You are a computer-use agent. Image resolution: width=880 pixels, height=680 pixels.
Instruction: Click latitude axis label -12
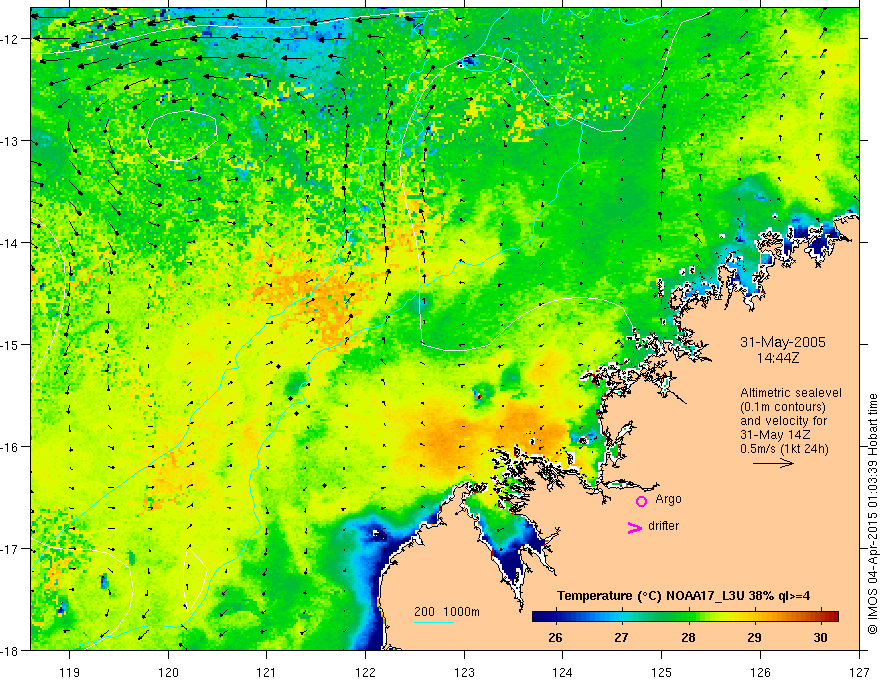11,39
